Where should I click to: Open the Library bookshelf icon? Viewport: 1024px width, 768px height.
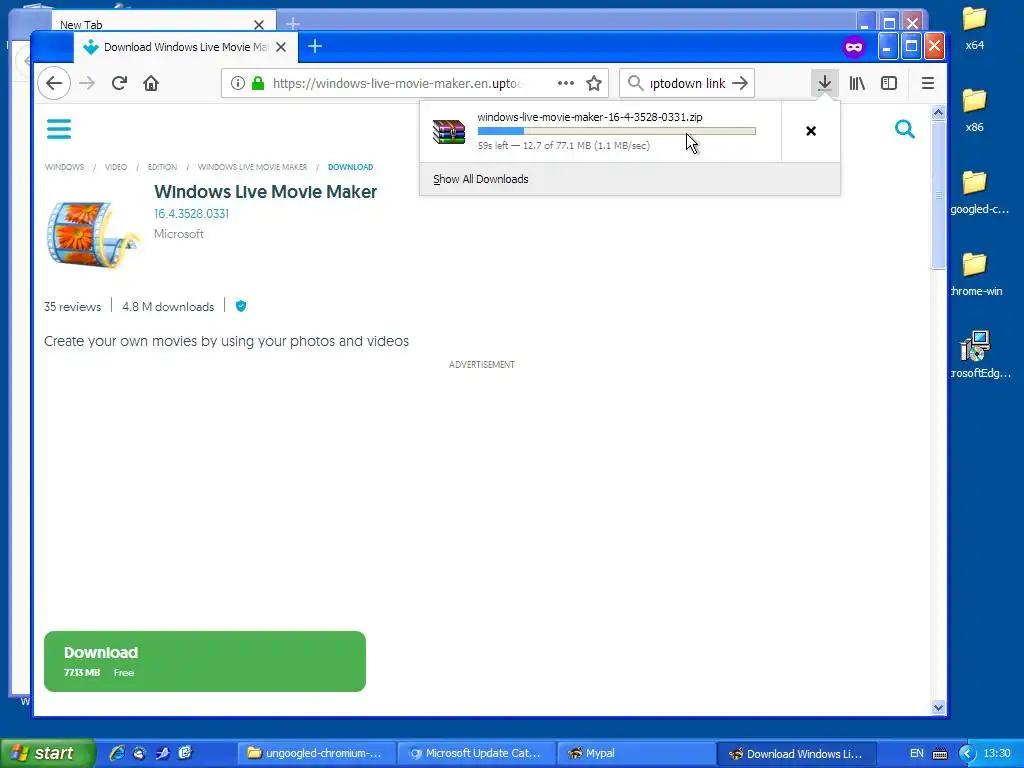857,83
